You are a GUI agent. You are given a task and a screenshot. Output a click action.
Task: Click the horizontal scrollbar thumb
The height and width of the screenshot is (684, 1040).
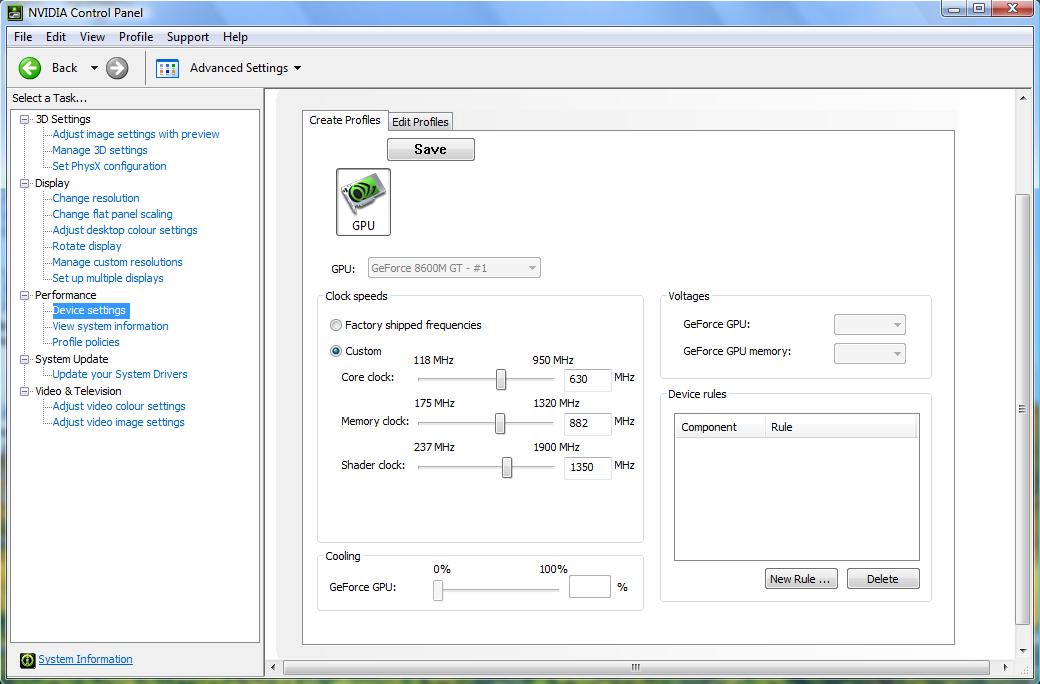coord(636,667)
